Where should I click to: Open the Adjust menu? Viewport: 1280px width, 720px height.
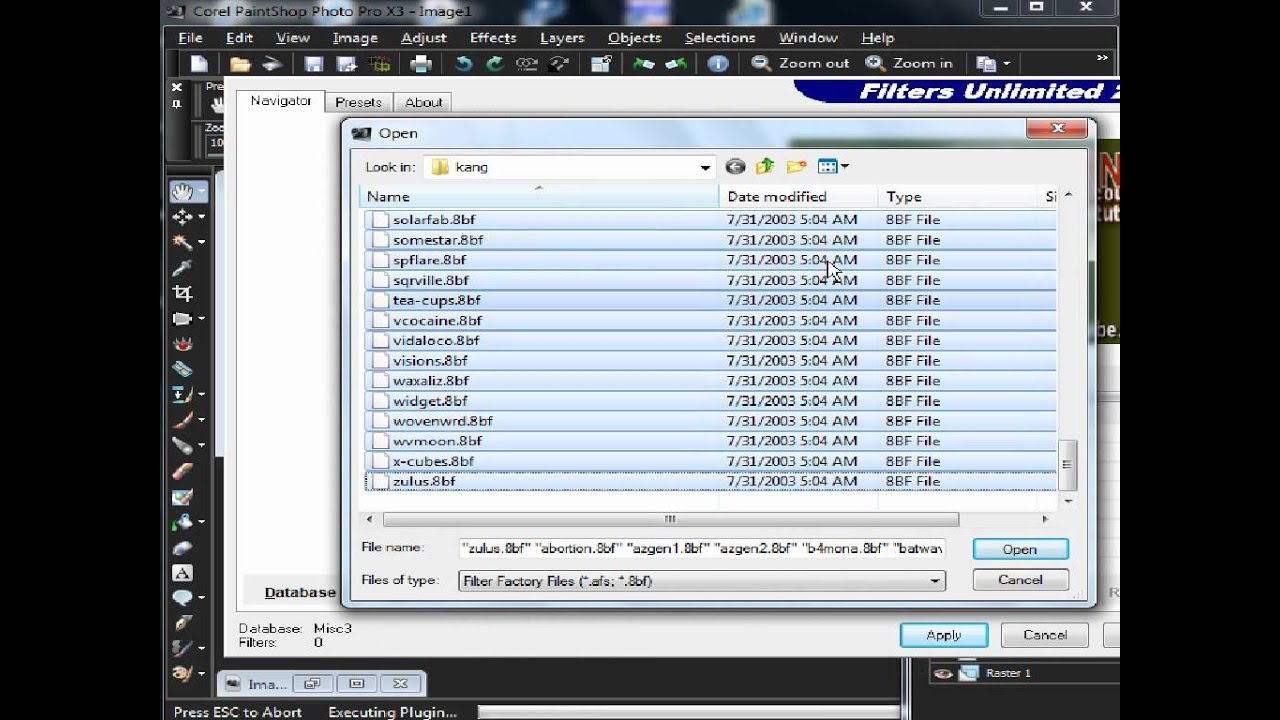[x=424, y=38]
